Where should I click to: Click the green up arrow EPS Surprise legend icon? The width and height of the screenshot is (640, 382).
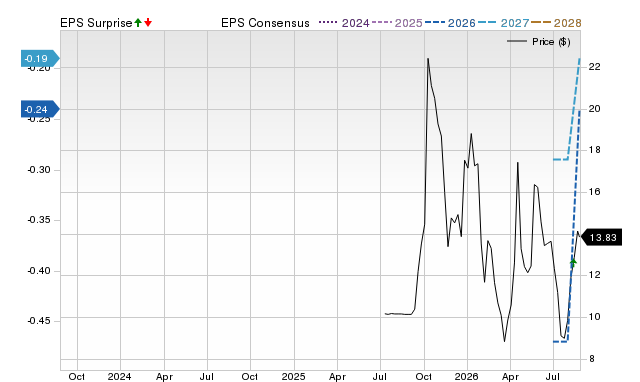[138, 23]
